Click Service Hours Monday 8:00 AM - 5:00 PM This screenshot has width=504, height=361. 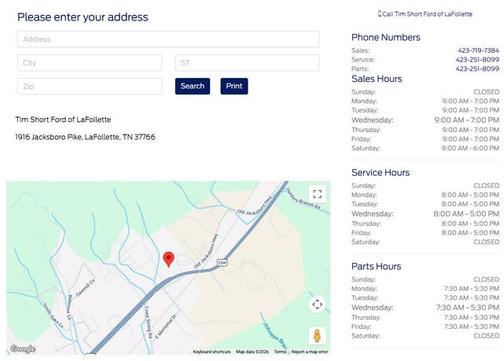[425, 195]
